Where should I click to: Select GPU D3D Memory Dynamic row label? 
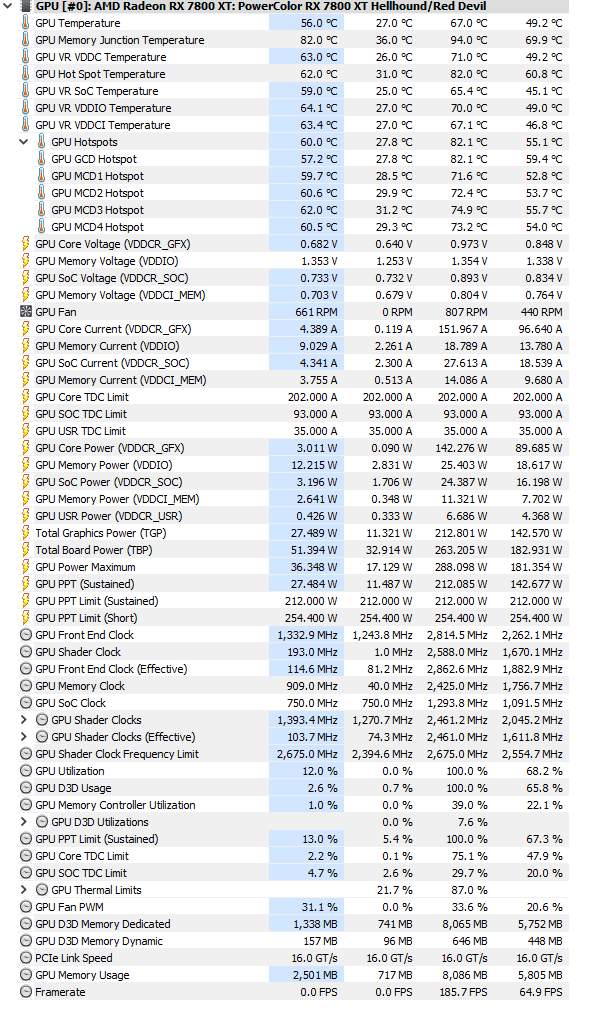tap(99, 941)
